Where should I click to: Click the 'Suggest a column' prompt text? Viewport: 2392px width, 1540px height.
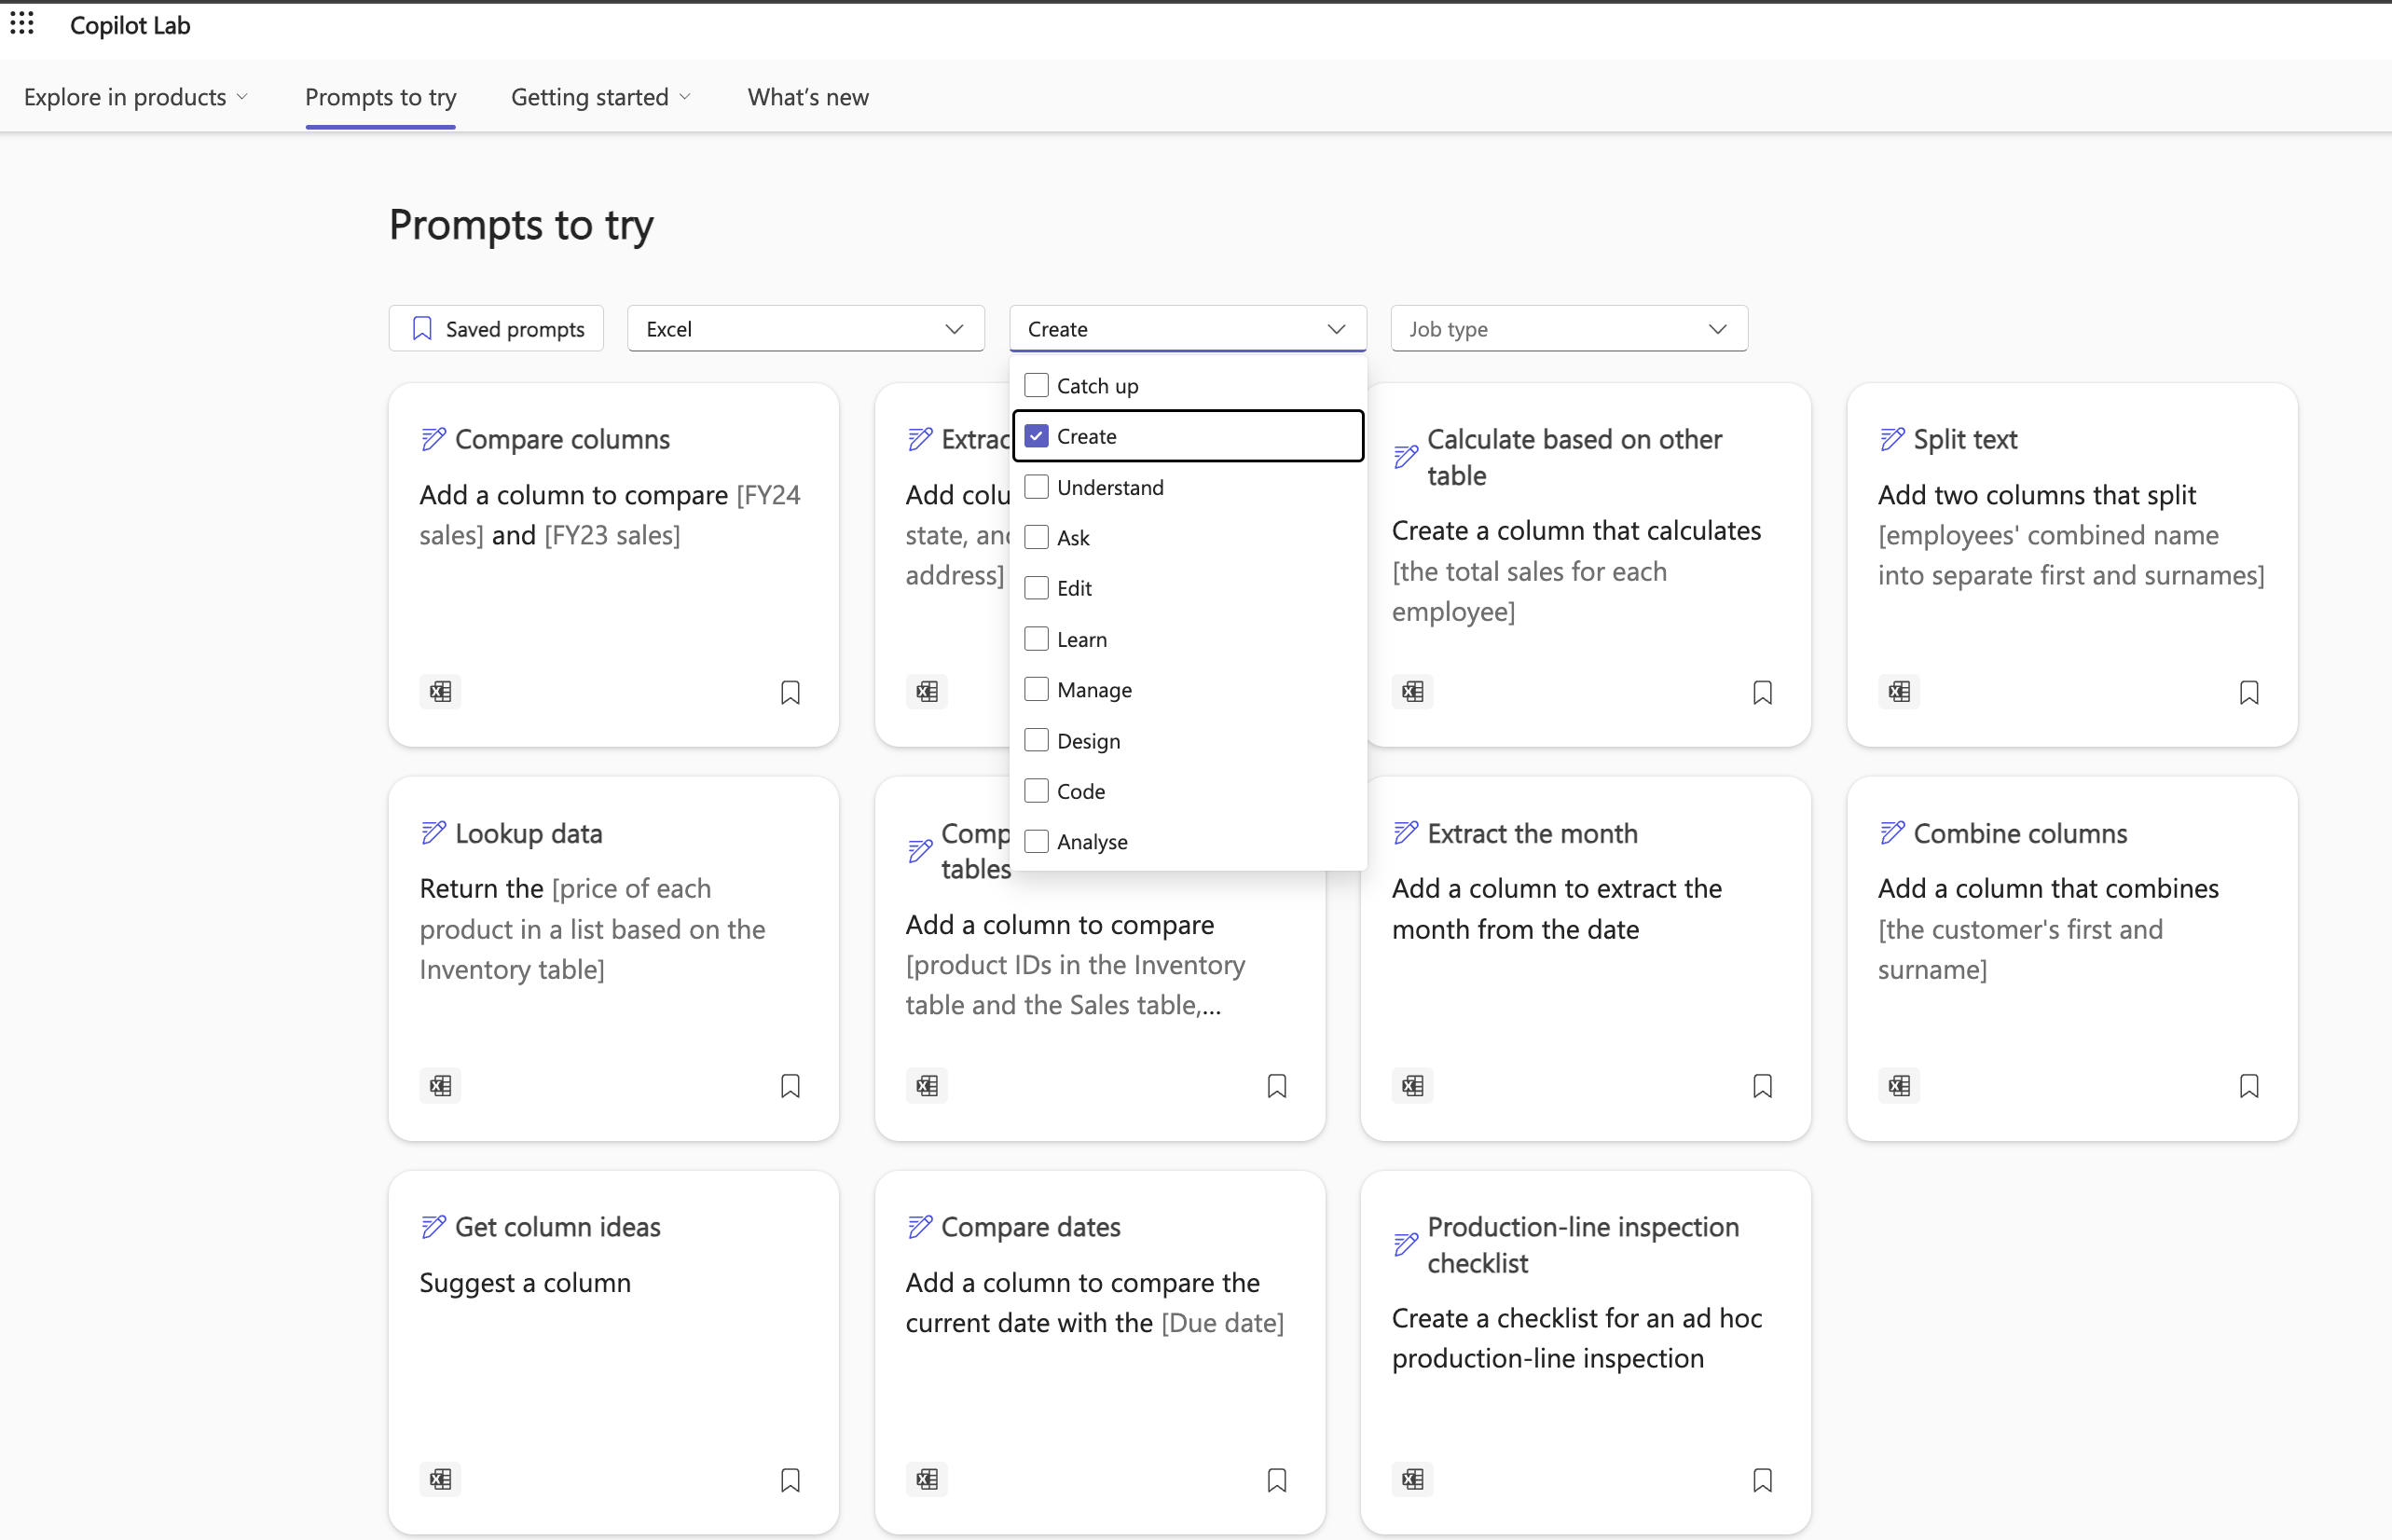525,1282
